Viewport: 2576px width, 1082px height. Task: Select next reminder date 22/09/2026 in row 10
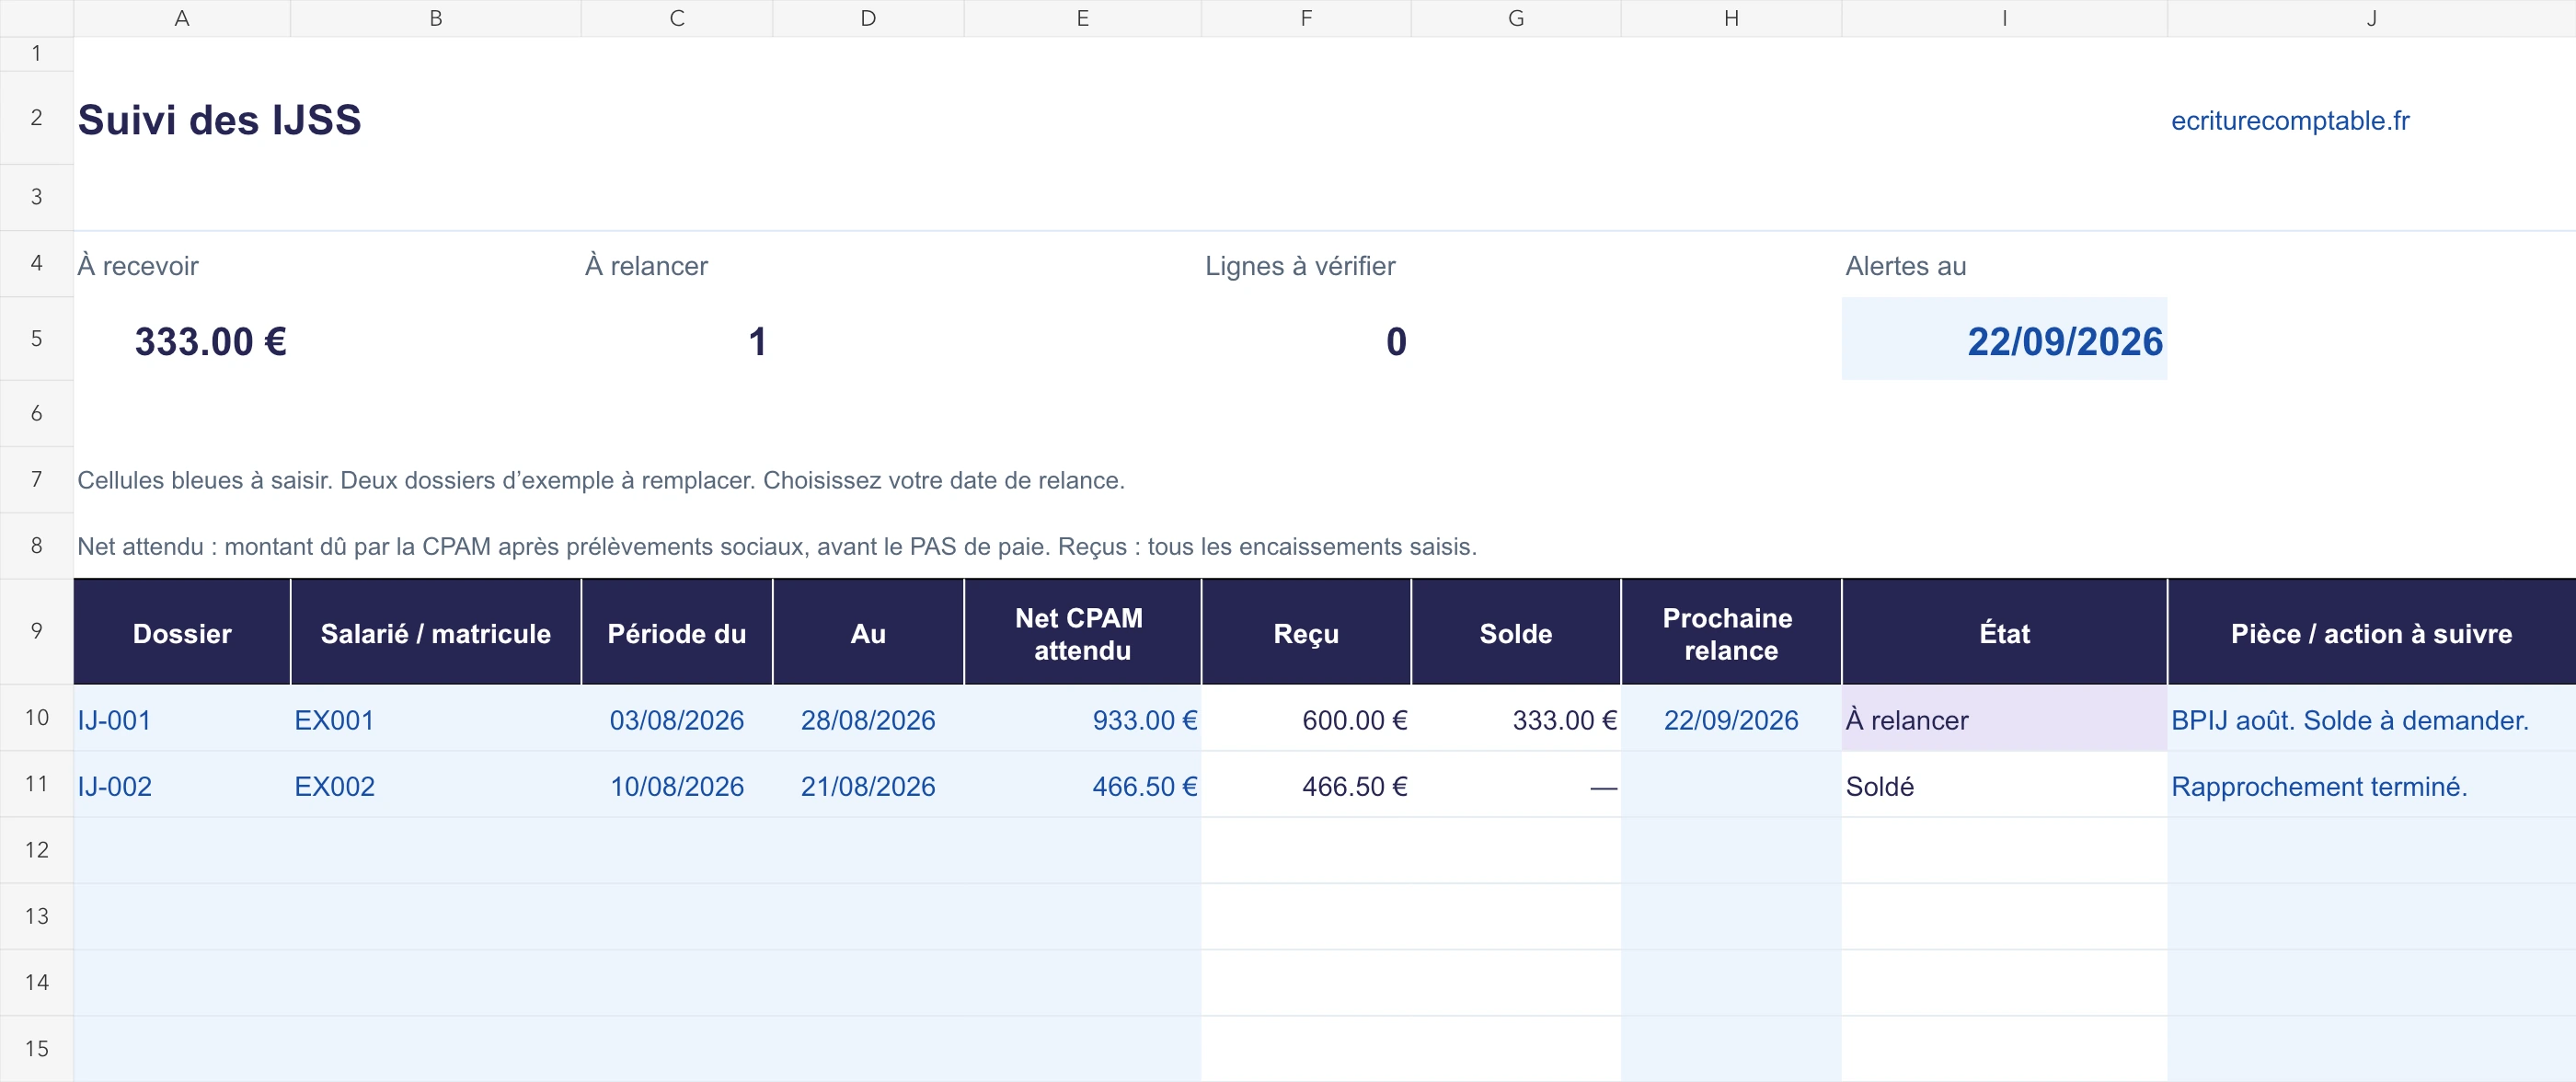1731,719
